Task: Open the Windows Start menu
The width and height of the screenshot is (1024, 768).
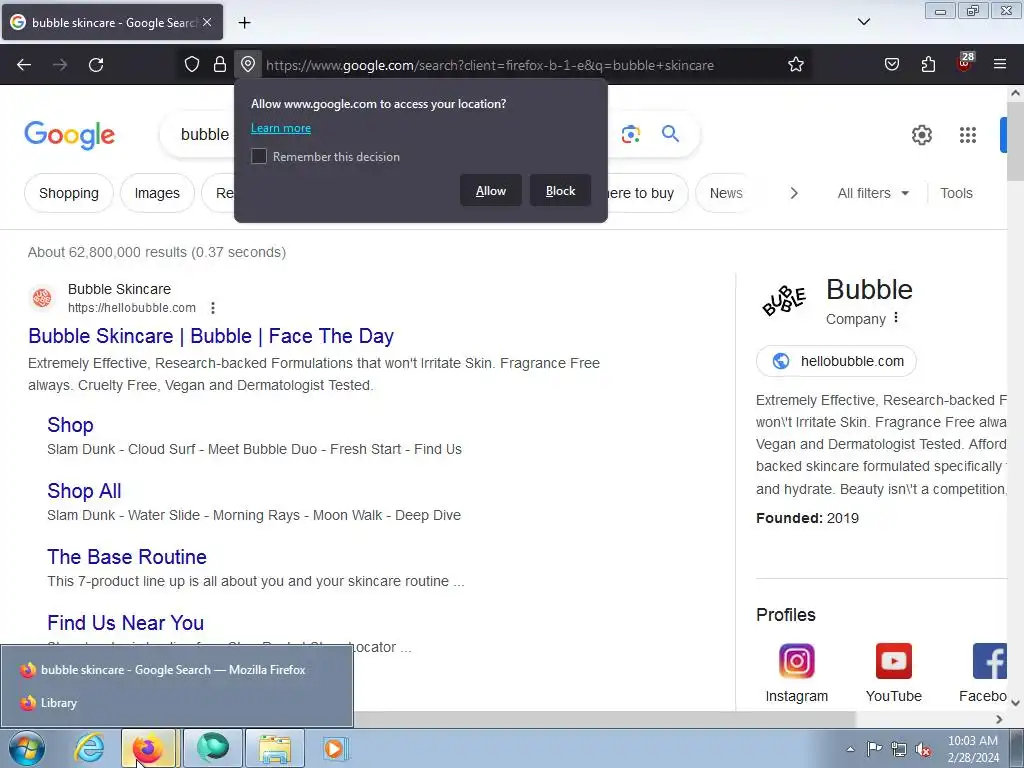Action: [x=27, y=748]
